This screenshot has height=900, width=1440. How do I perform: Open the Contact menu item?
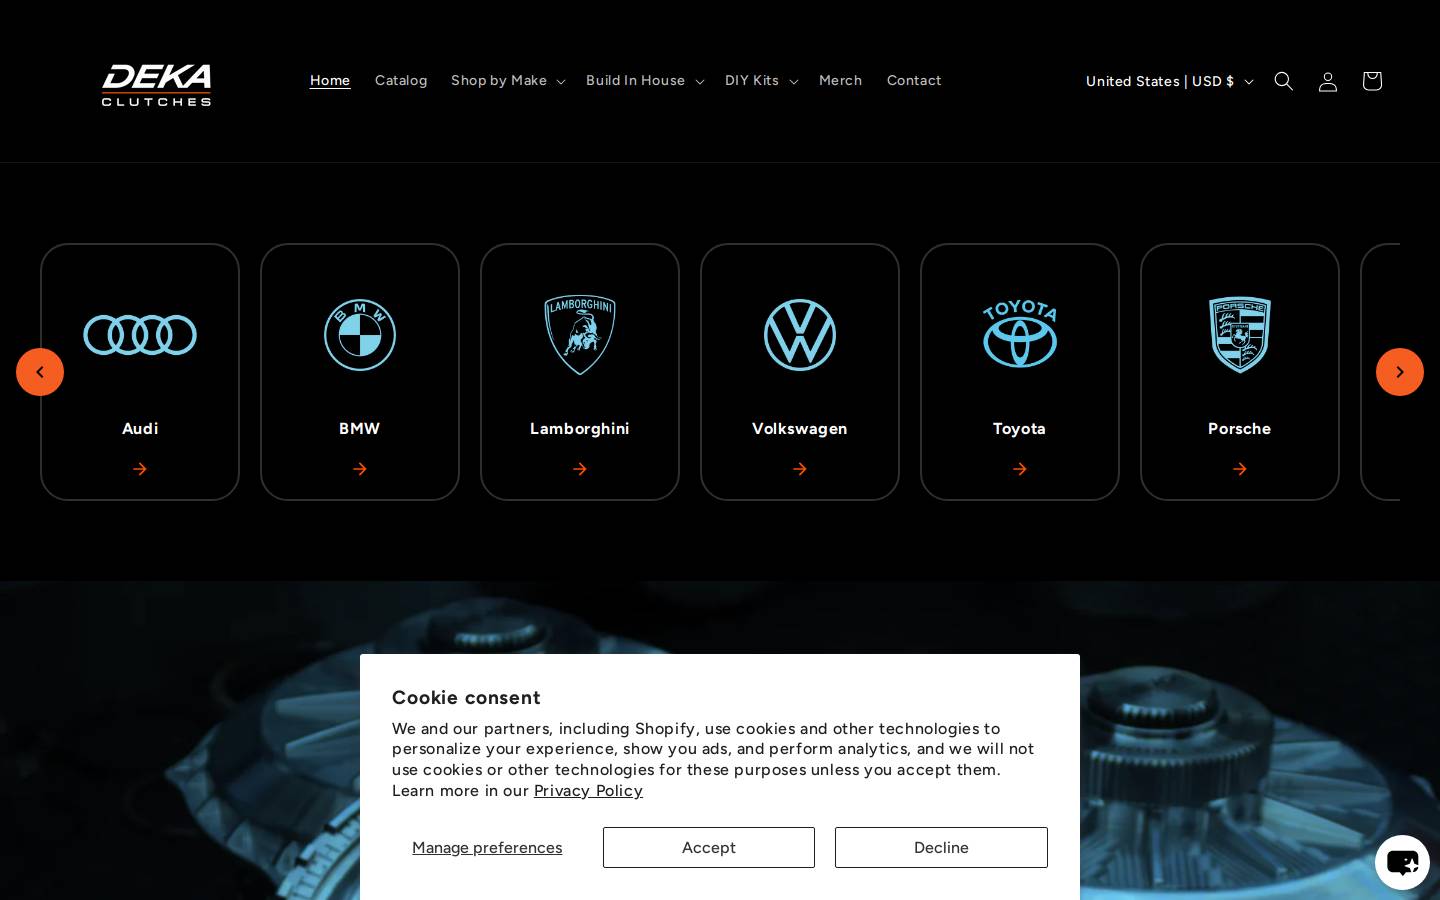coord(914,81)
